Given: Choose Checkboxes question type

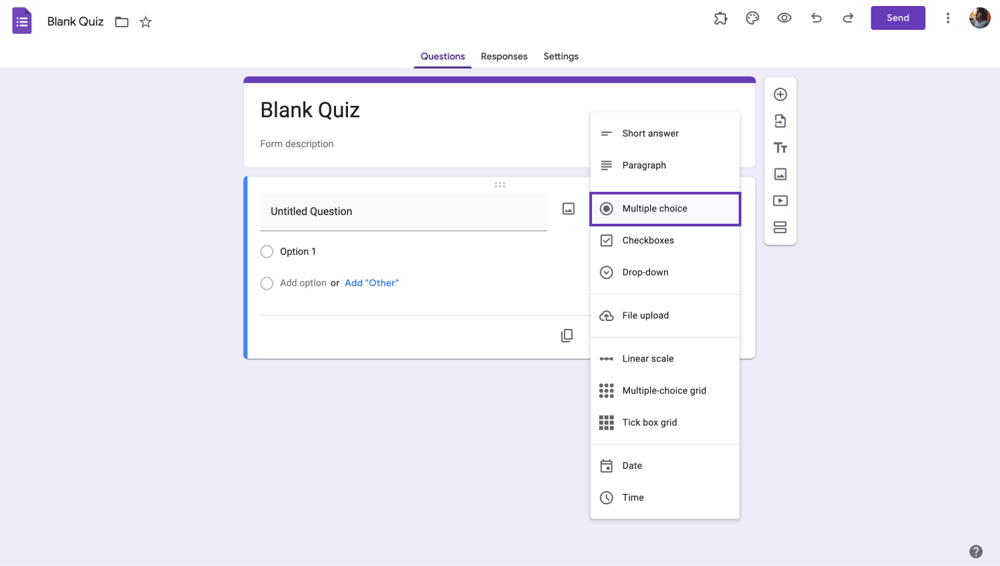Looking at the screenshot, I should pos(647,240).
